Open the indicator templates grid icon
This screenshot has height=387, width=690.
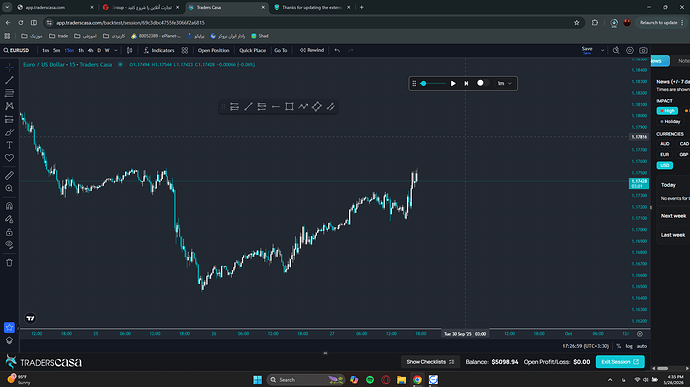[185, 51]
